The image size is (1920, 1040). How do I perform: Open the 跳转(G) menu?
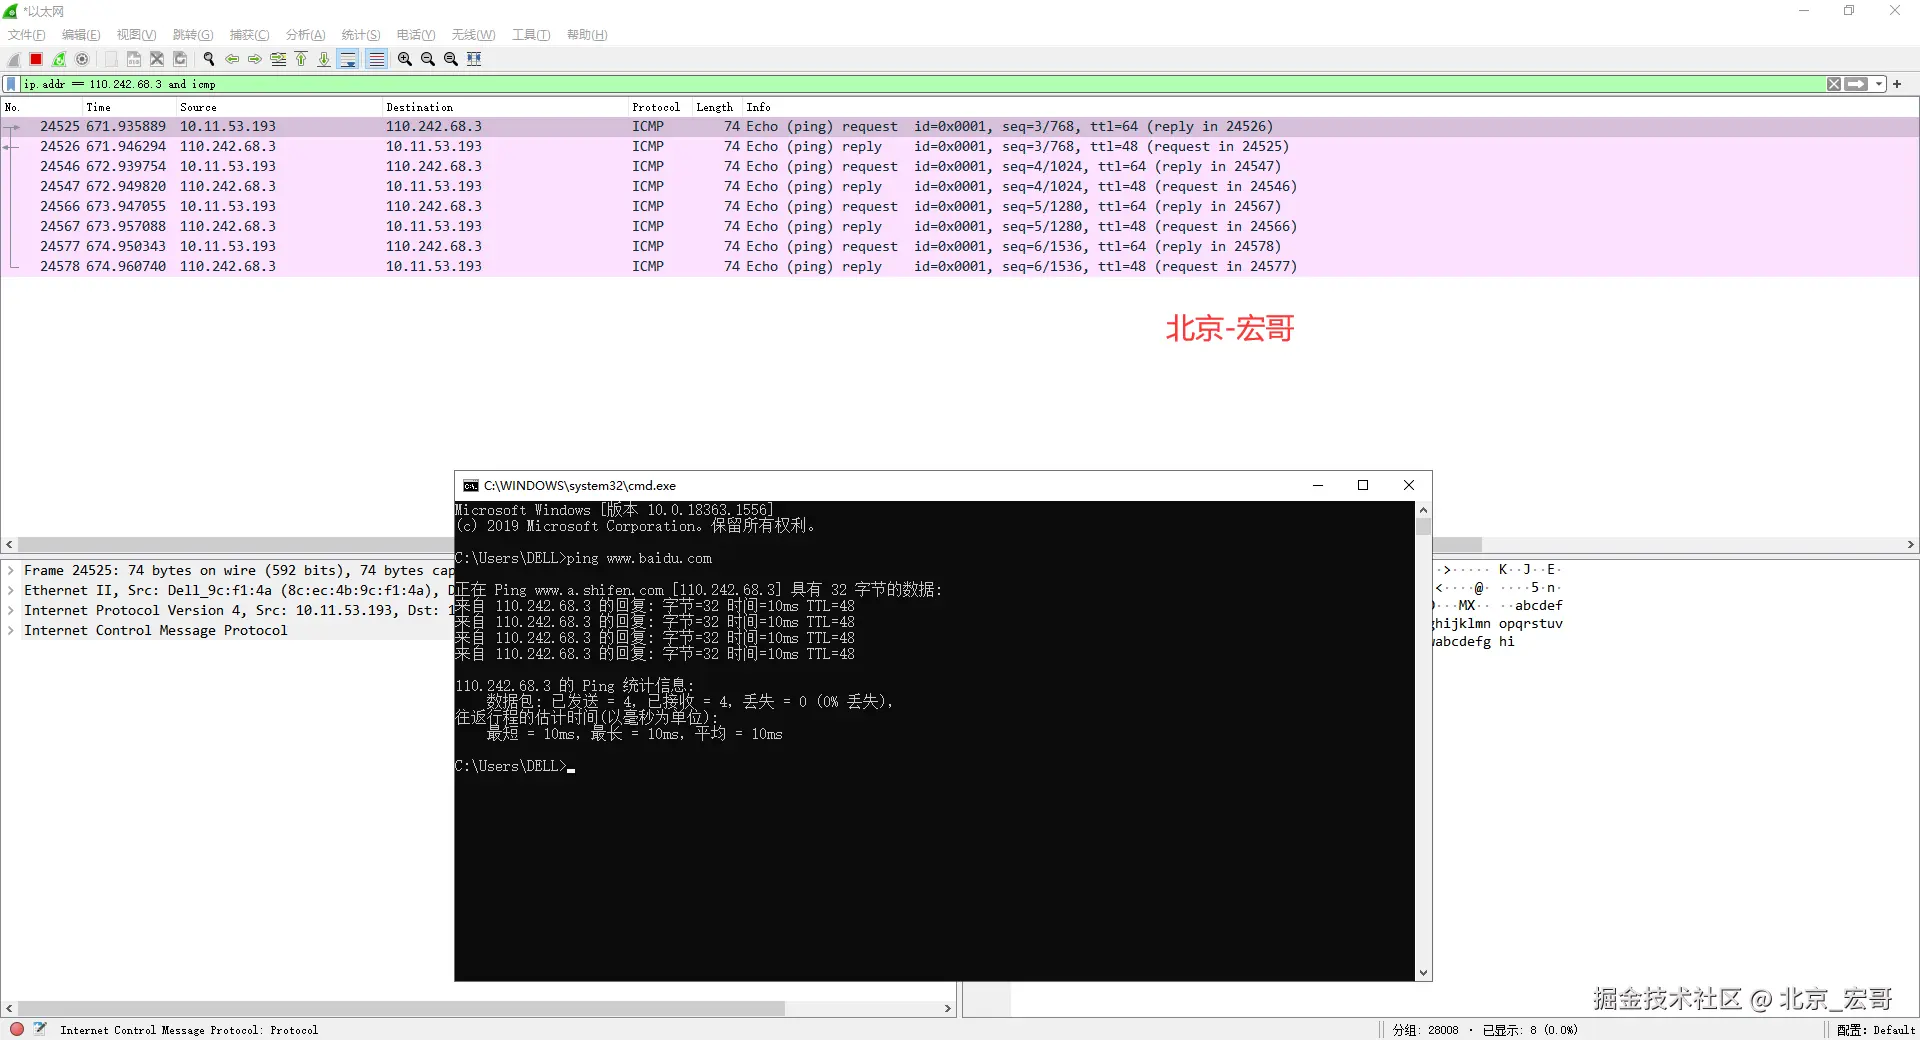pyautogui.click(x=193, y=35)
